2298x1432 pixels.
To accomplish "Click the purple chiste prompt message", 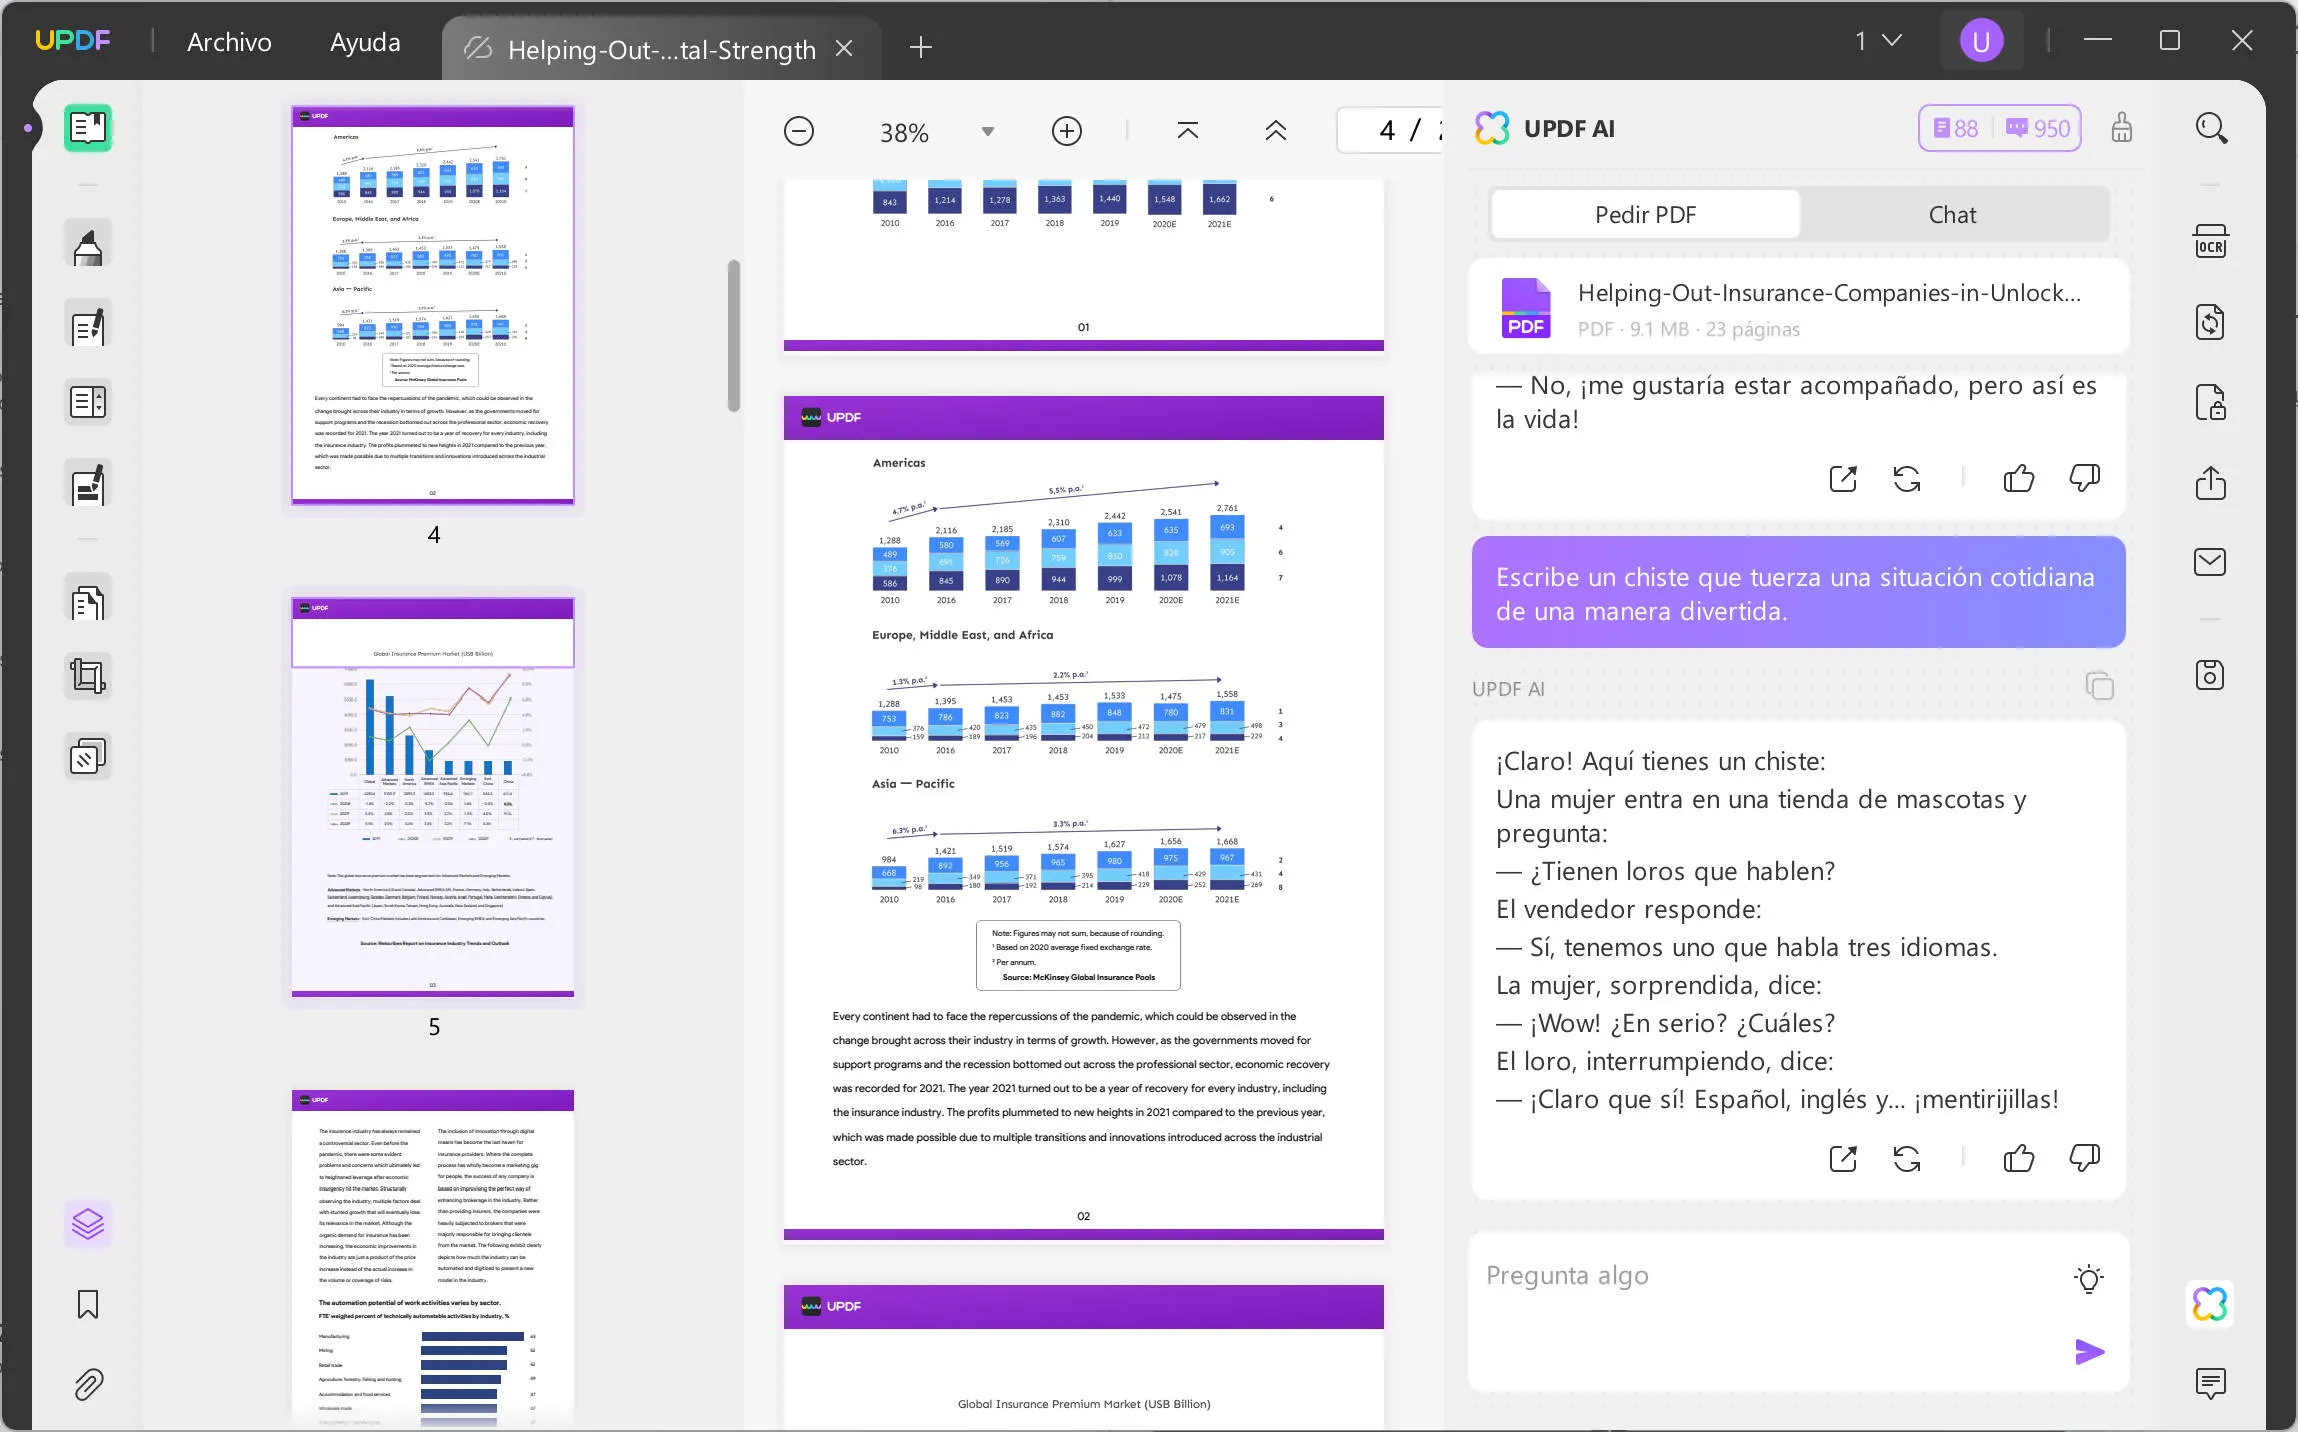I will click(x=1798, y=593).
